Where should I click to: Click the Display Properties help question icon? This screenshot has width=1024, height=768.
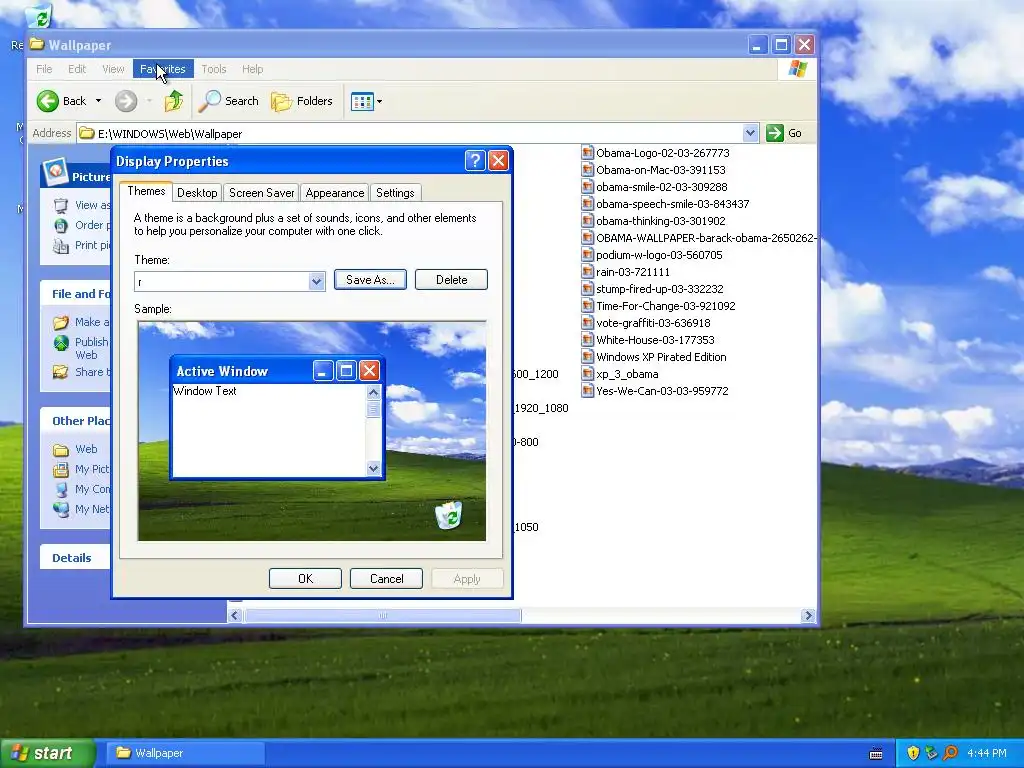coord(475,161)
